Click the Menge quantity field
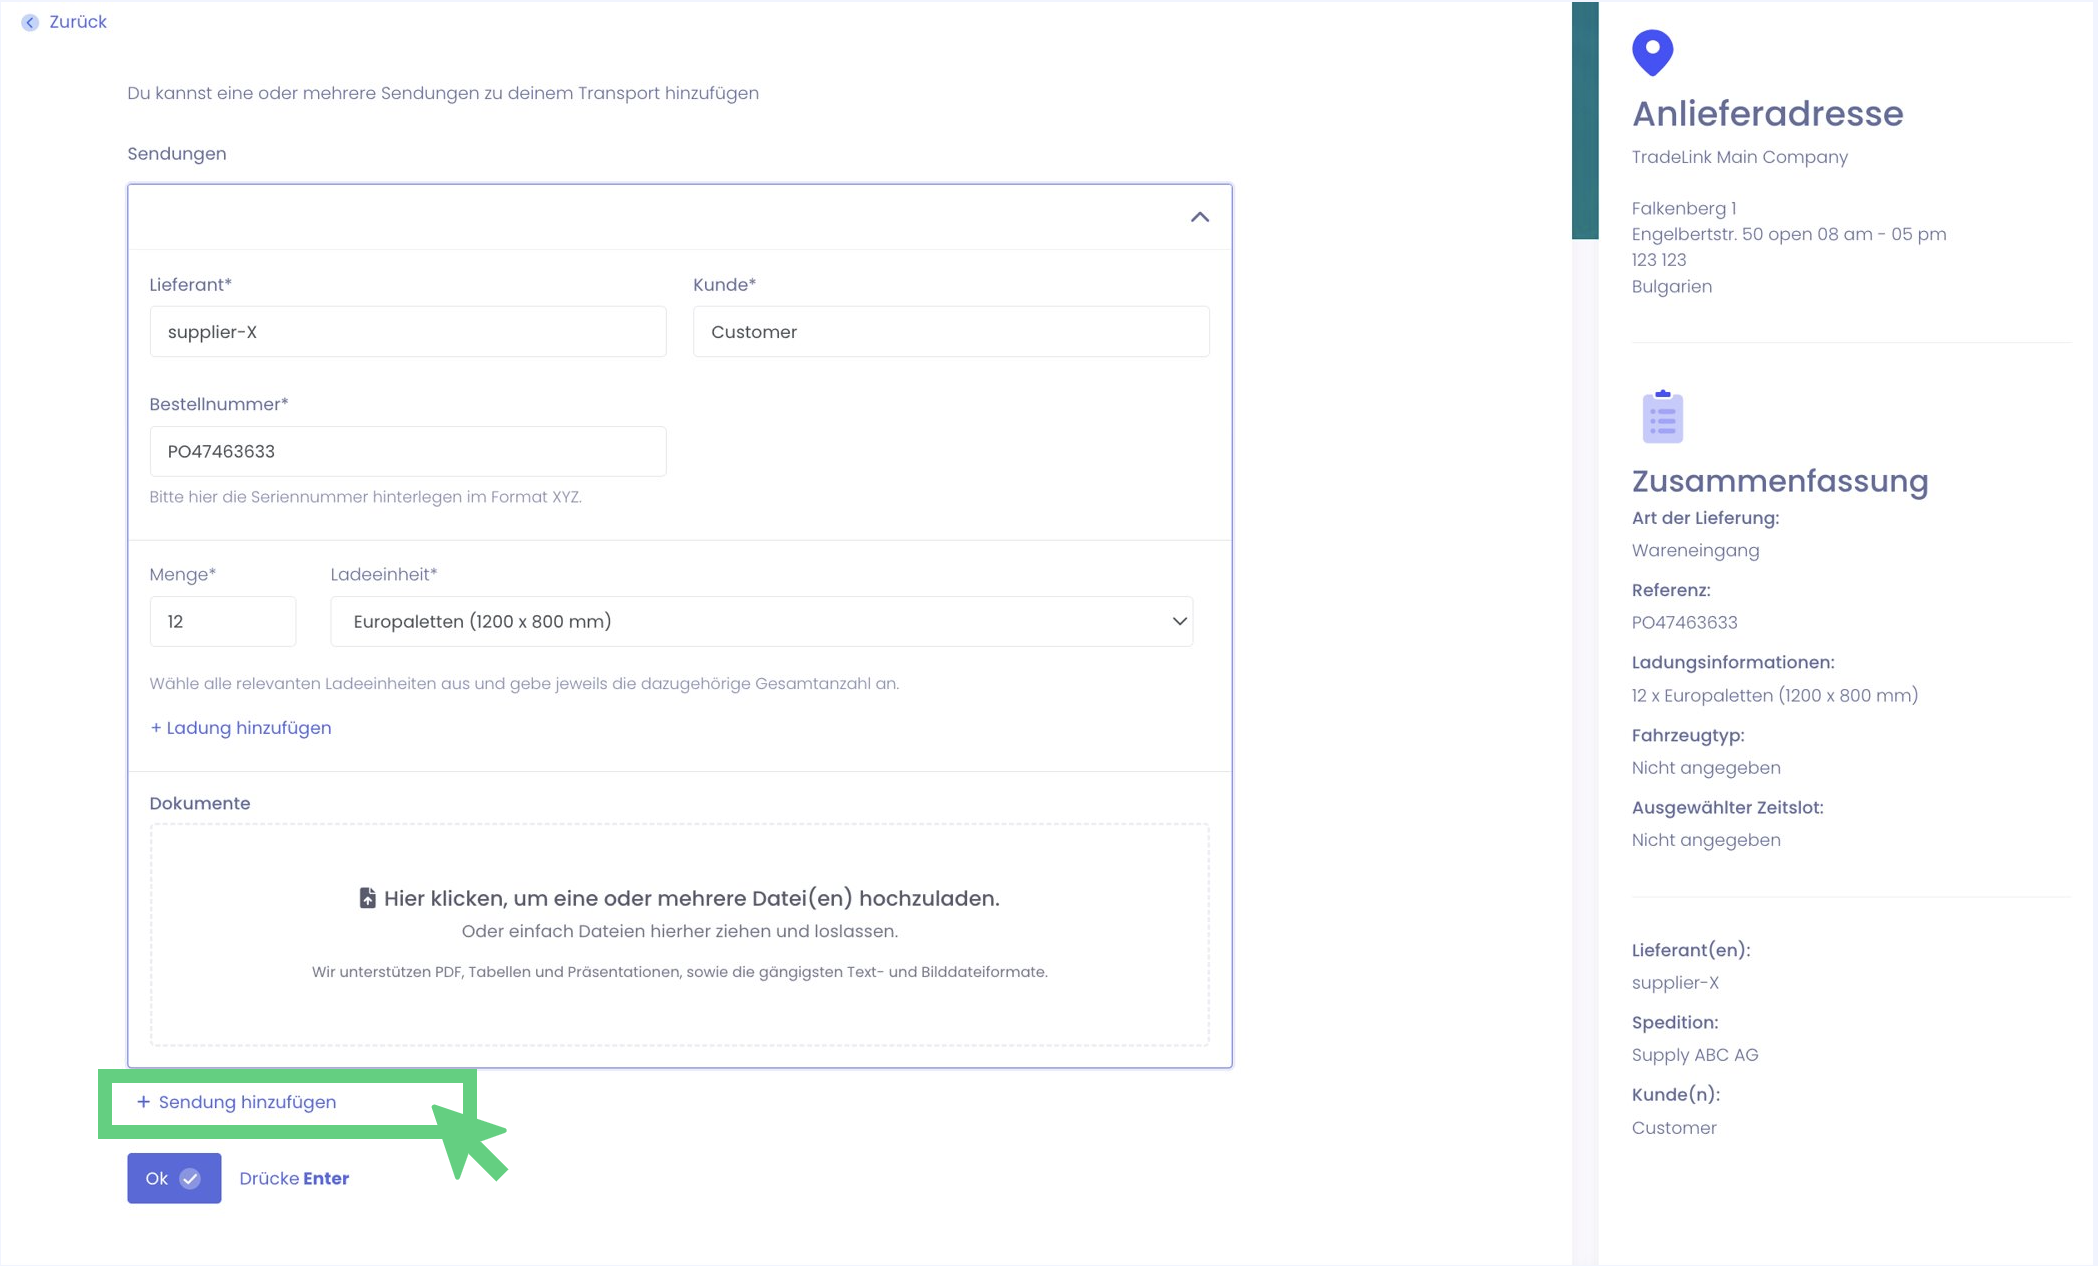 click(222, 622)
